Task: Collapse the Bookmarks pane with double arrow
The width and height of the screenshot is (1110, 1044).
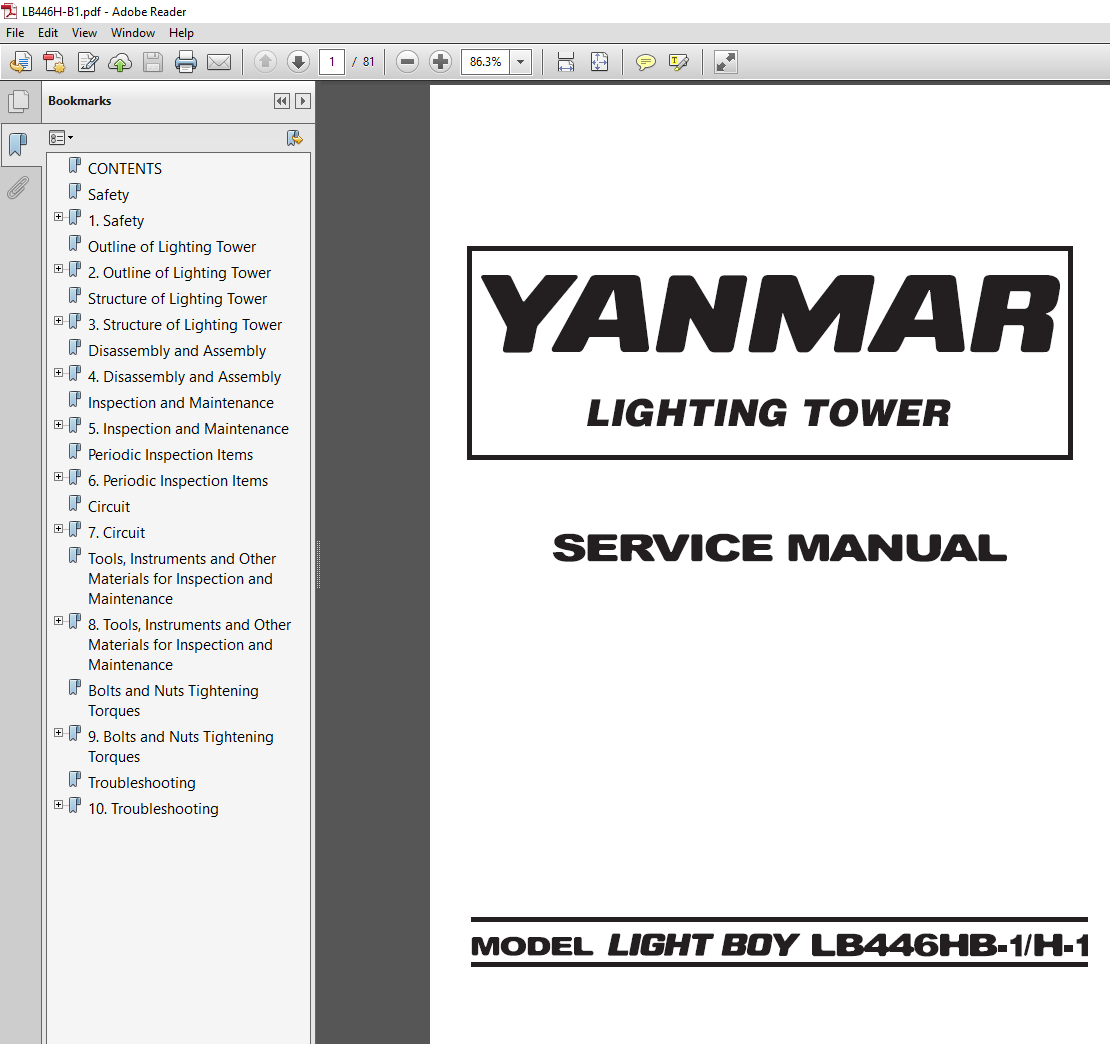Action: pyautogui.click(x=282, y=101)
